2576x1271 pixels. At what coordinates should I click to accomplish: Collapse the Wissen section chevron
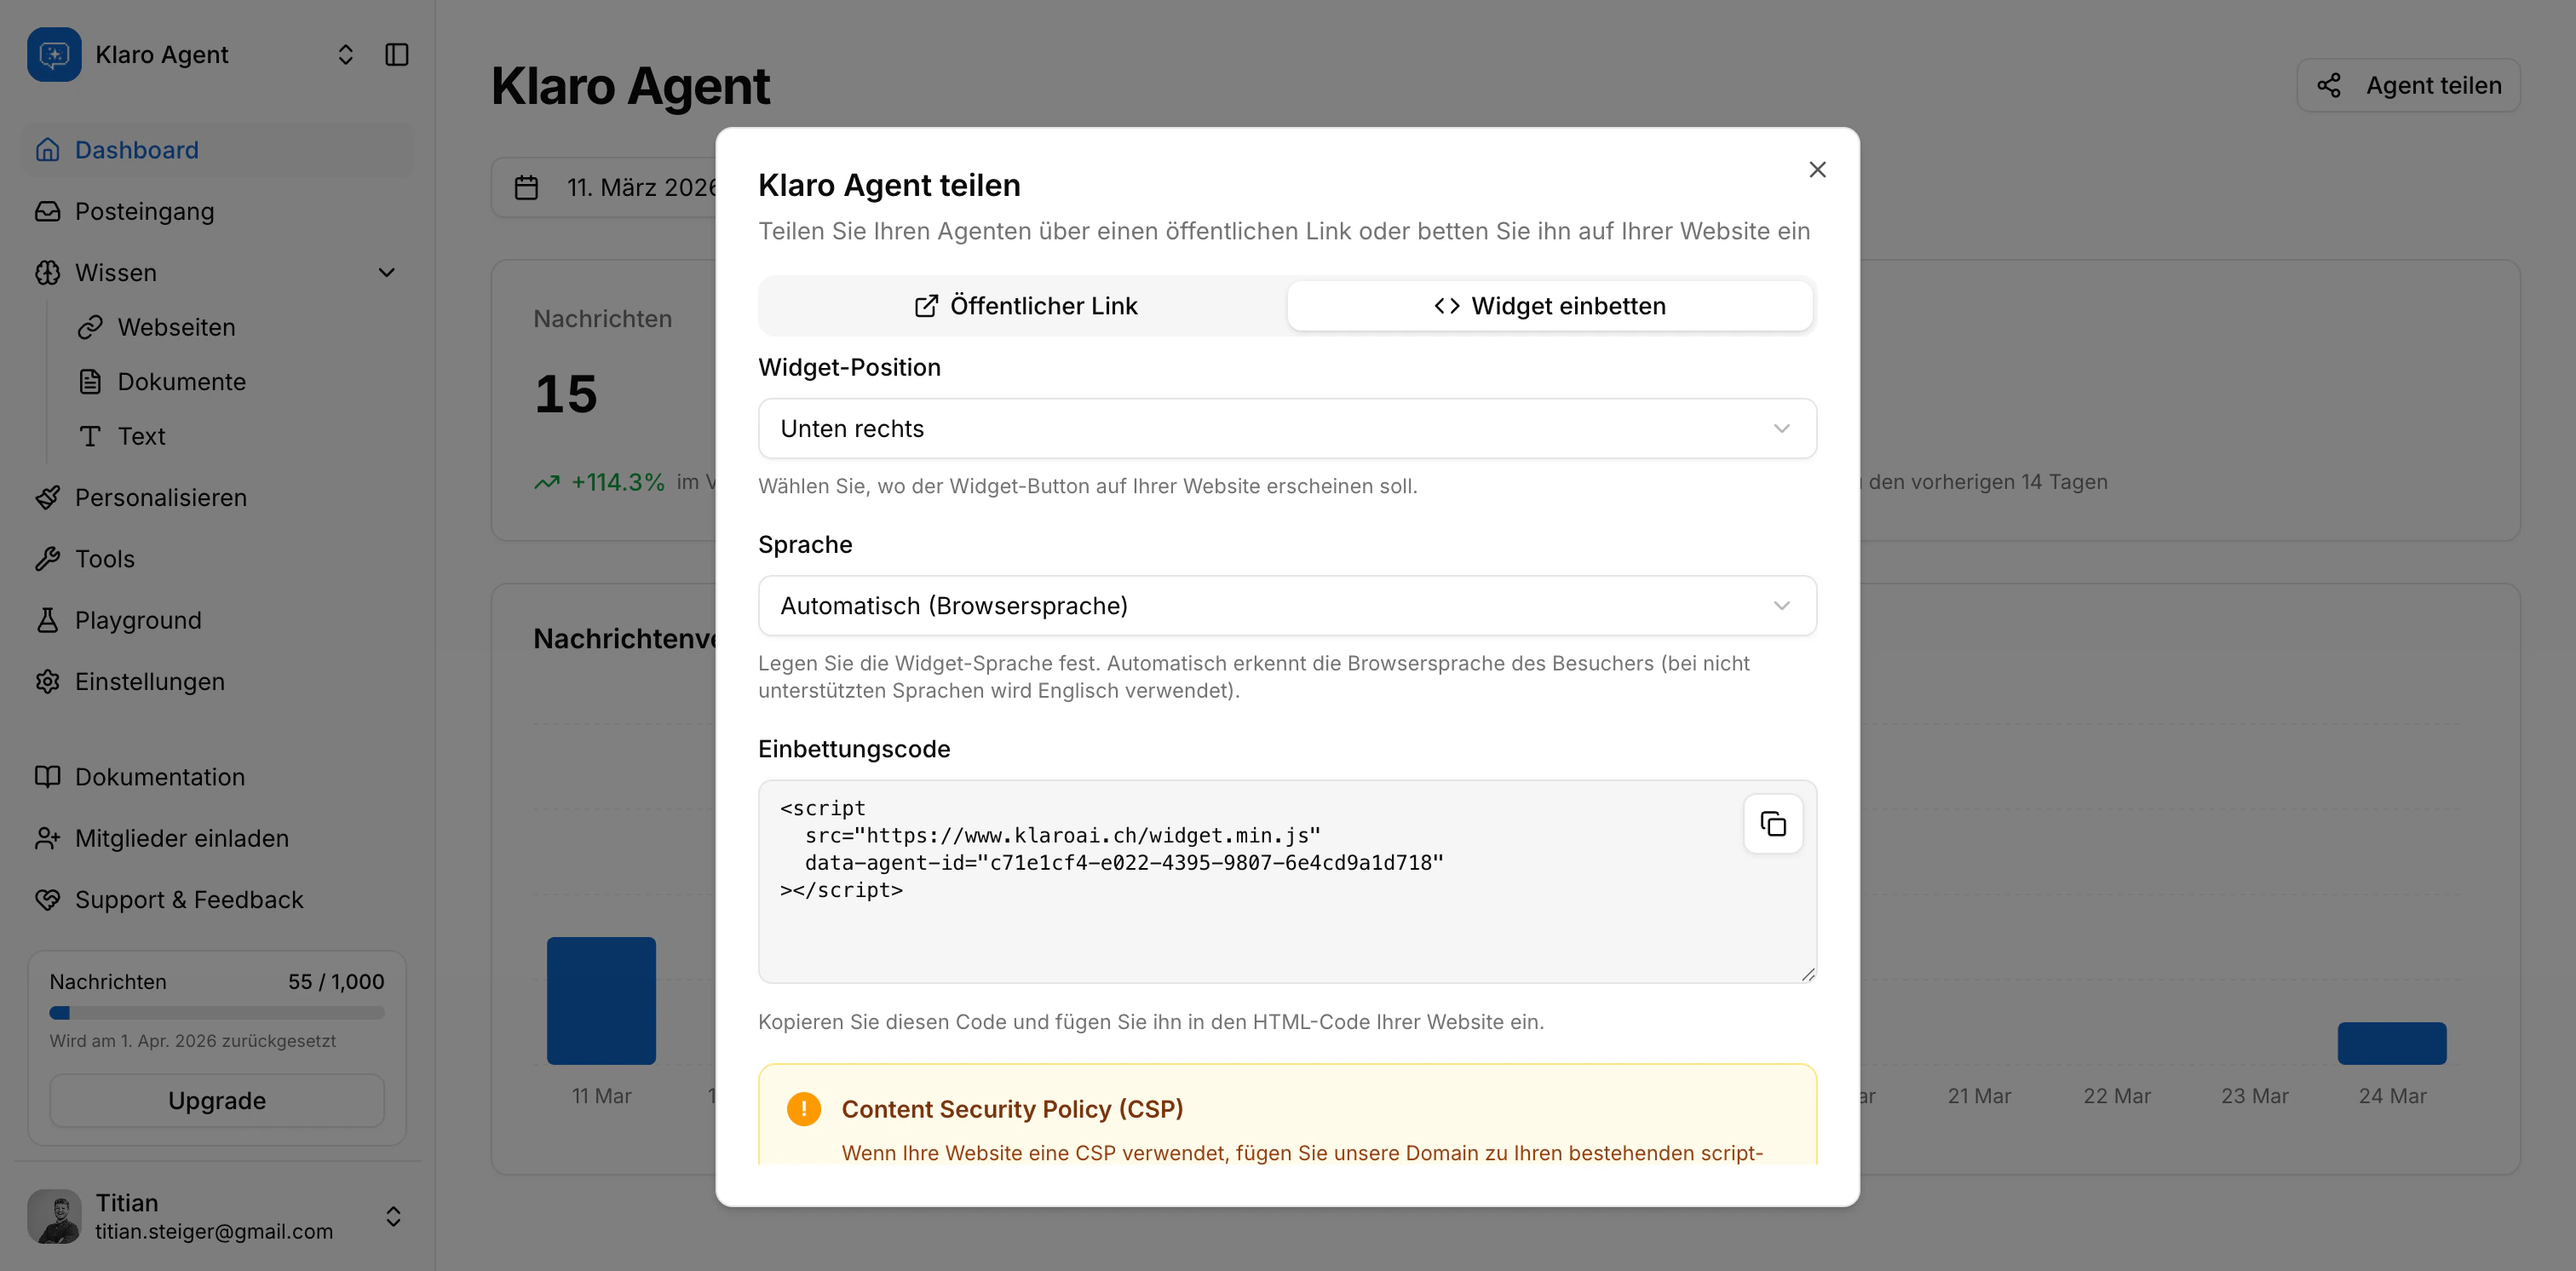[387, 272]
